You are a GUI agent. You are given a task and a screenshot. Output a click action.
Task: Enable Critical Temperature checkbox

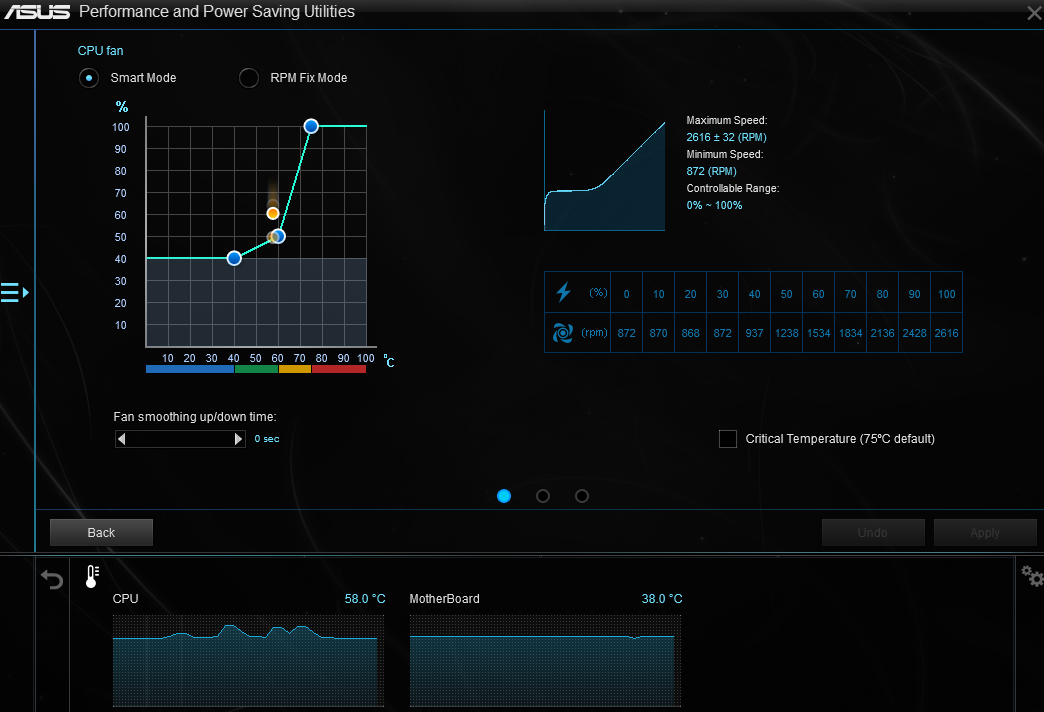pos(728,439)
